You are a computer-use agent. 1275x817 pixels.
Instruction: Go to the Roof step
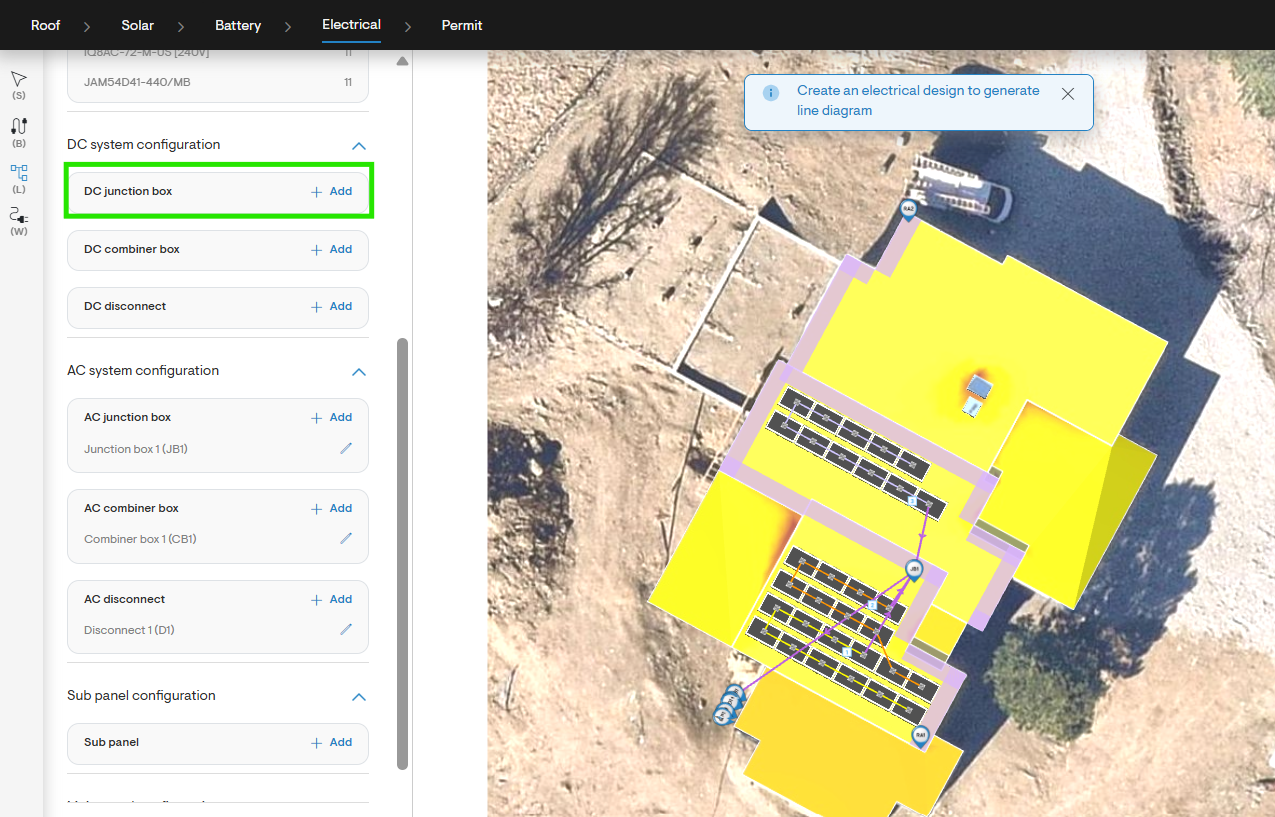(x=46, y=25)
